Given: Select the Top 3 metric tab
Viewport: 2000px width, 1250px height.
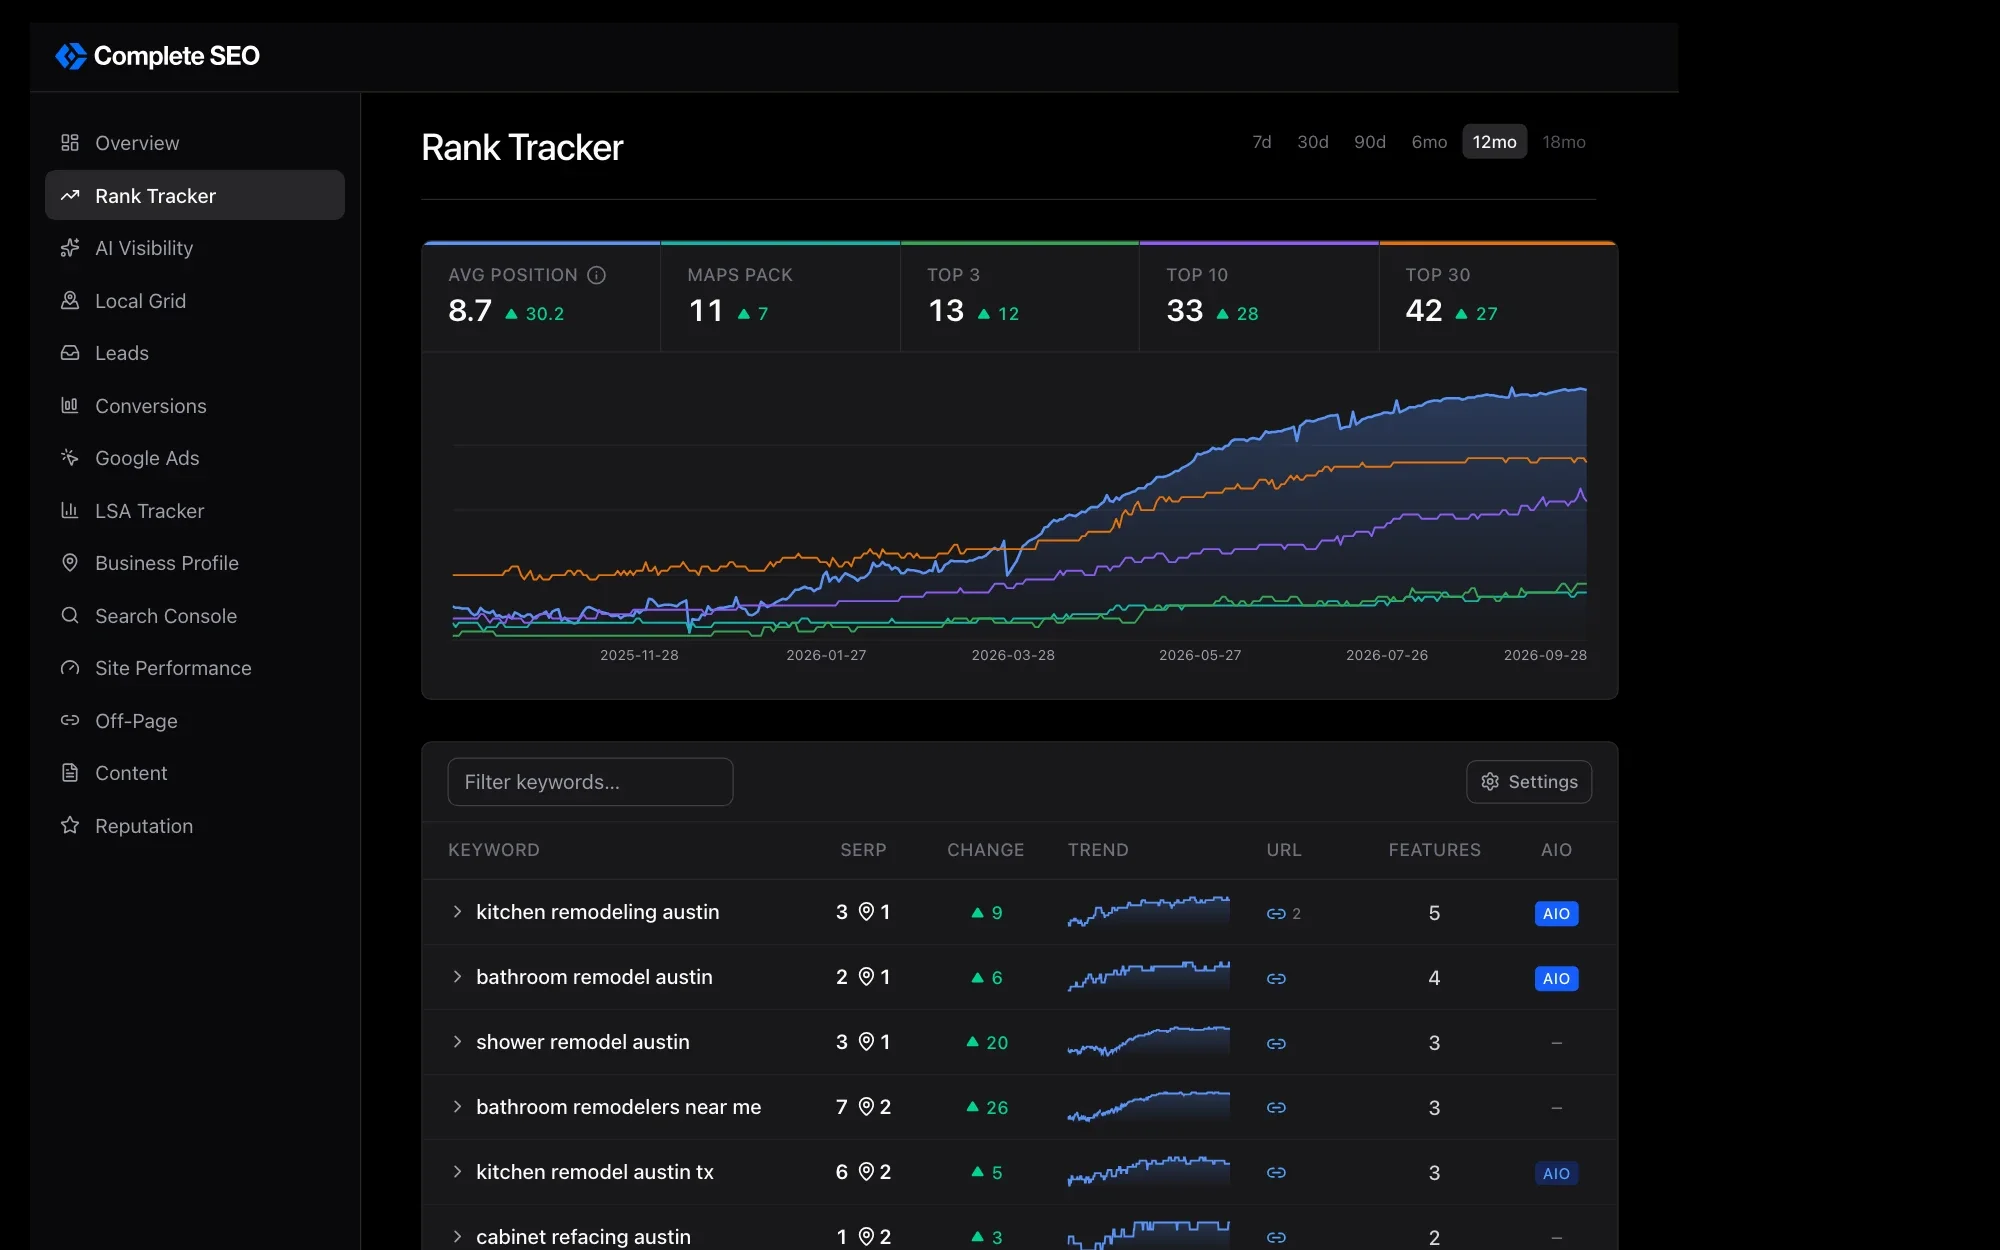Looking at the screenshot, I should click(x=1020, y=297).
